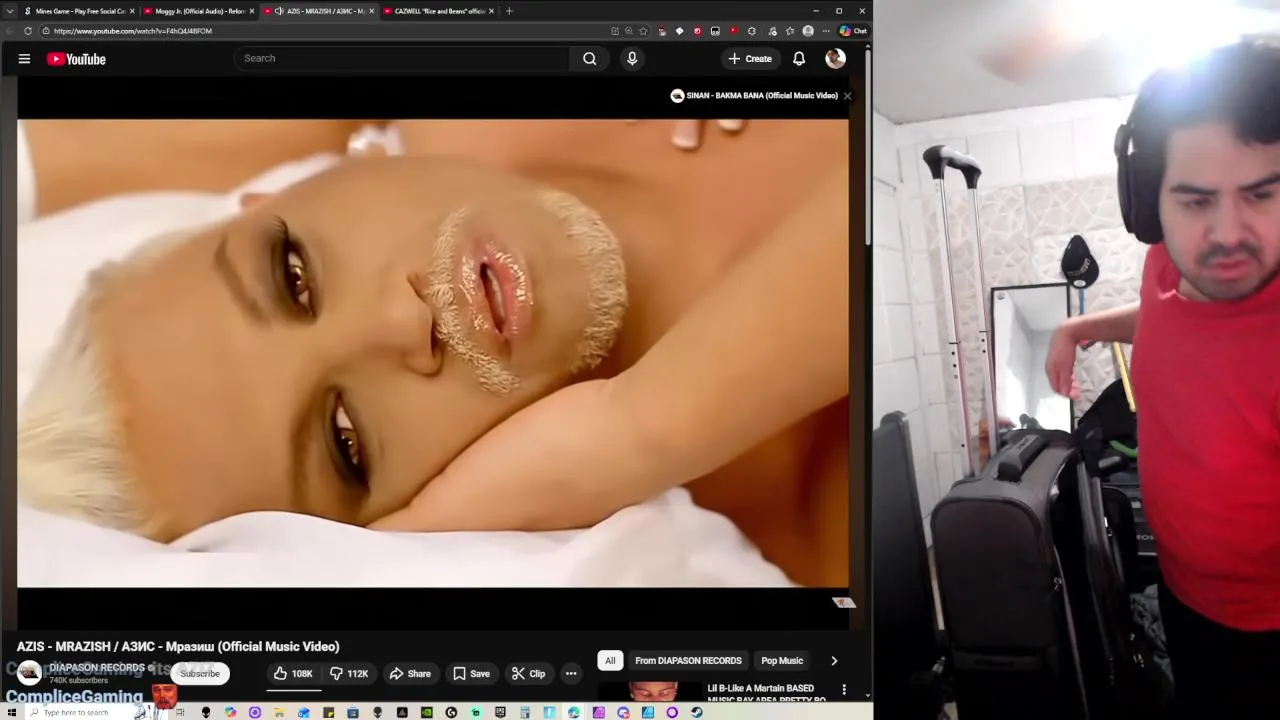Open the YouTube guide hamburger menu
1280x720 pixels.
tap(24, 59)
